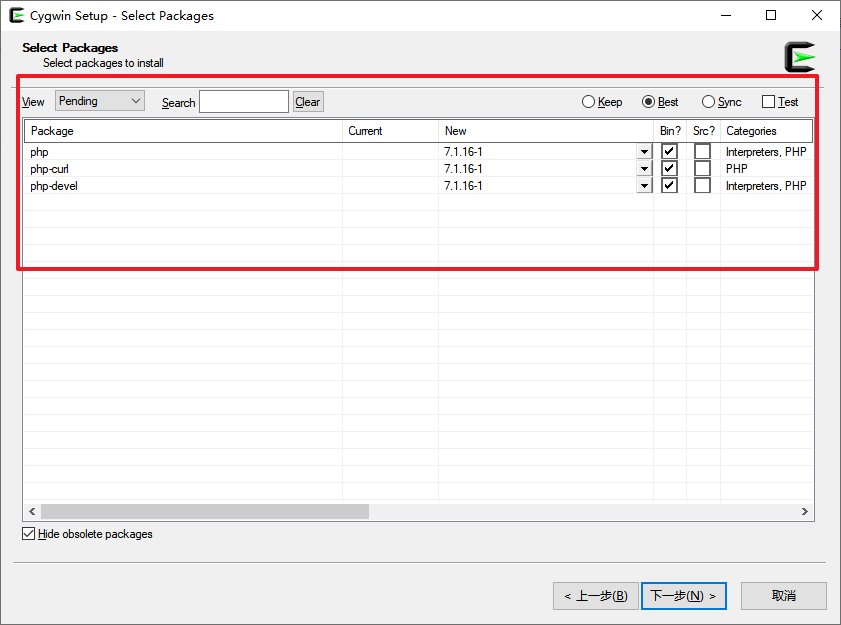Click the Categories column header
Image resolution: width=841 pixels, height=625 pixels.
766,131
